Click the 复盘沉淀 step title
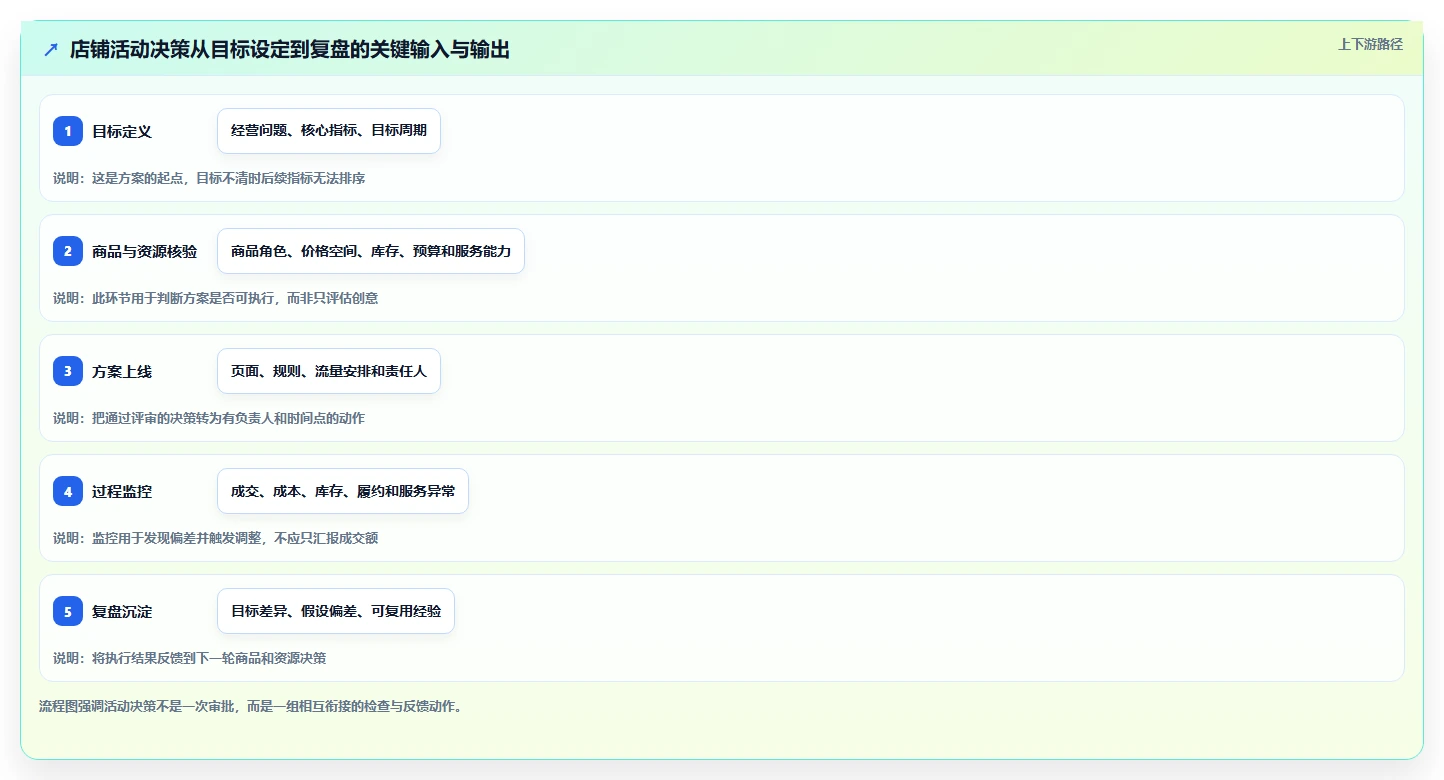The height and width of the screenshot is (780, 1444). [122, 611]
